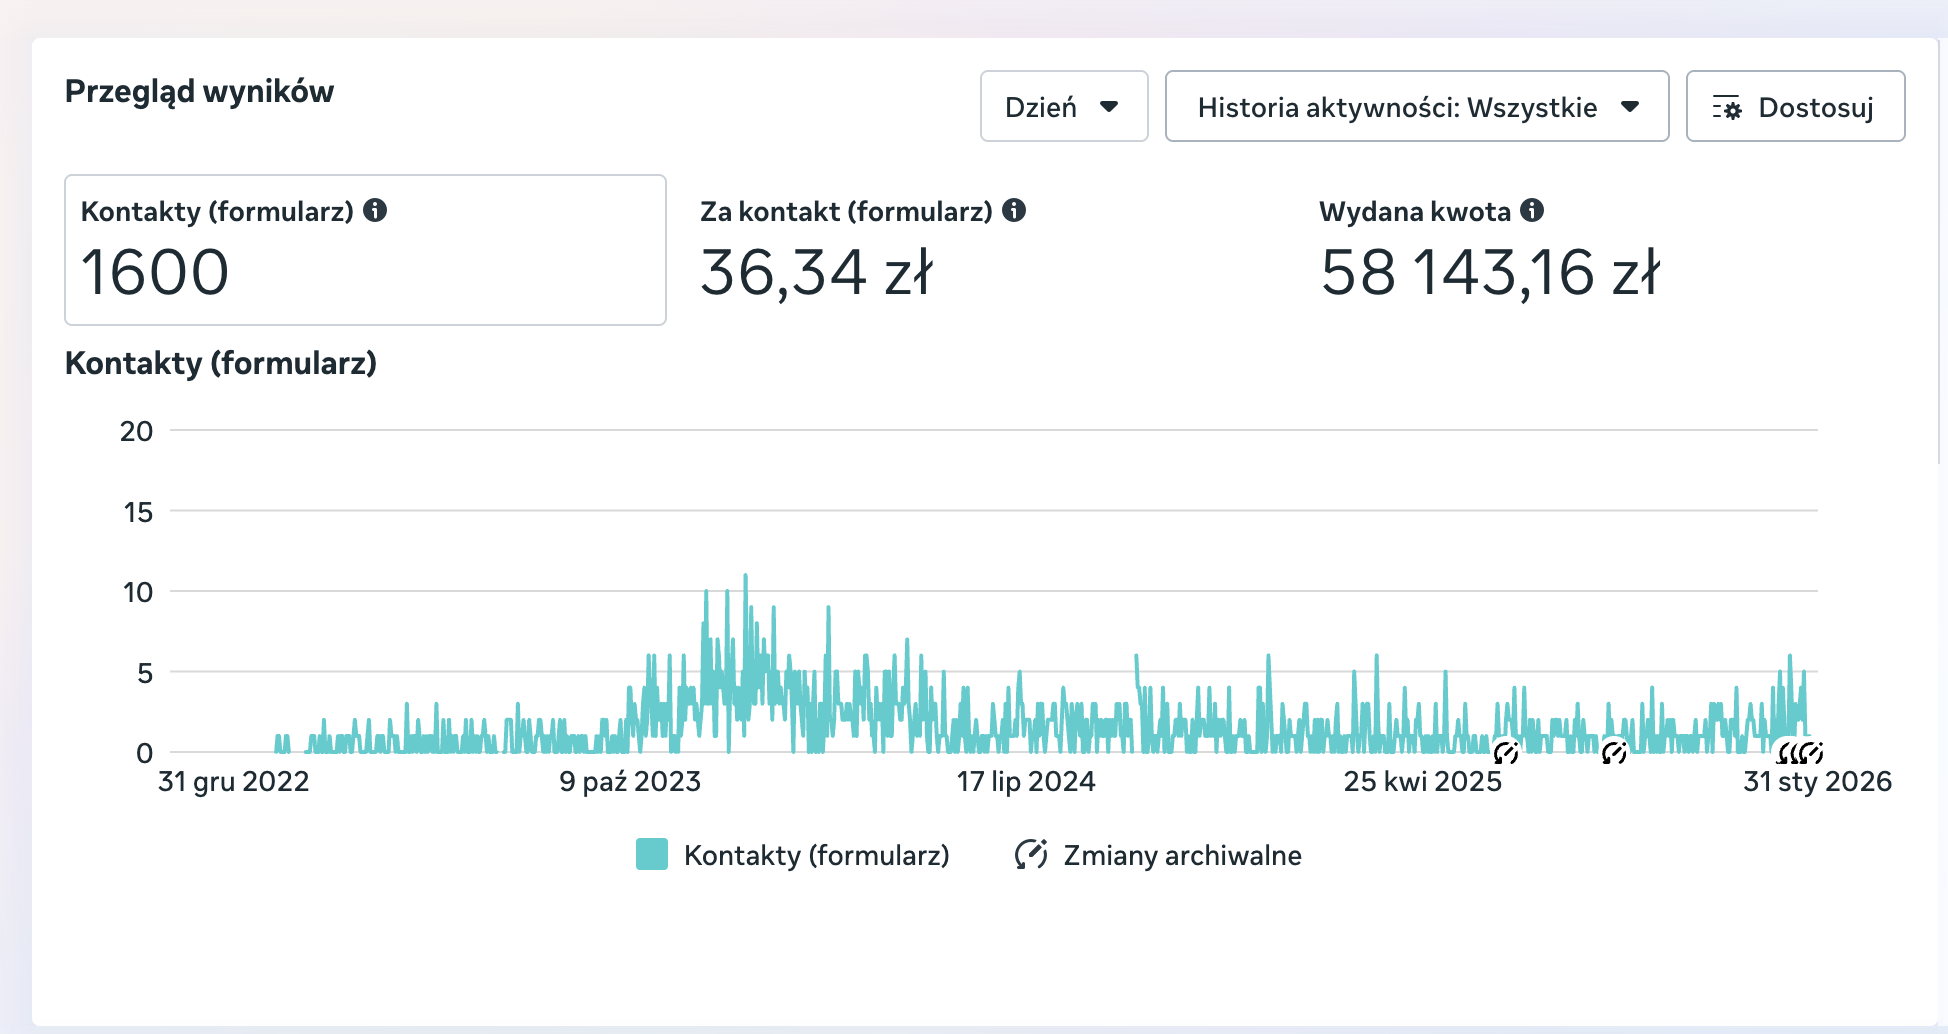Viewport: 1948px width, 1034px height.
Task: Click info icon beside Kontakty (formularz) metric
Action: tap(375, 210)
